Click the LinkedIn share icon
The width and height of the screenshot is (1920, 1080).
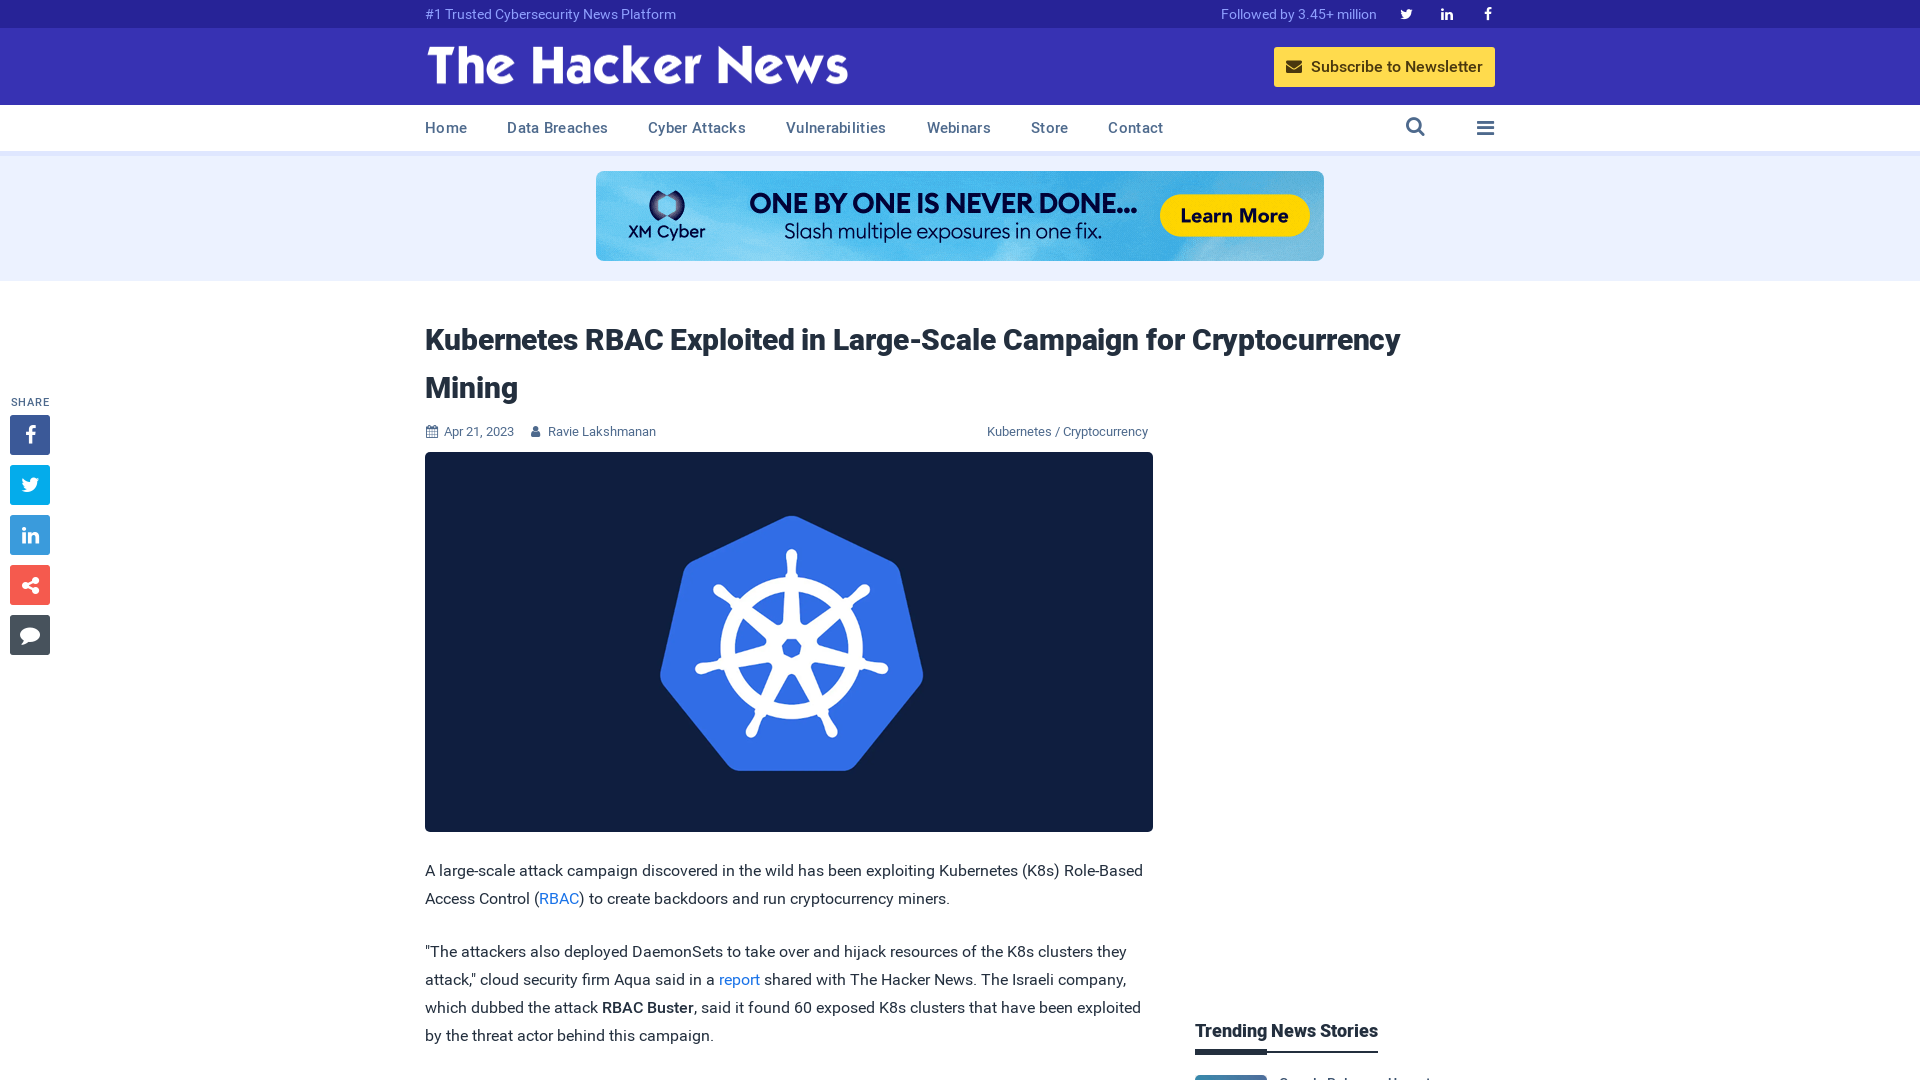tap(29, 534)
